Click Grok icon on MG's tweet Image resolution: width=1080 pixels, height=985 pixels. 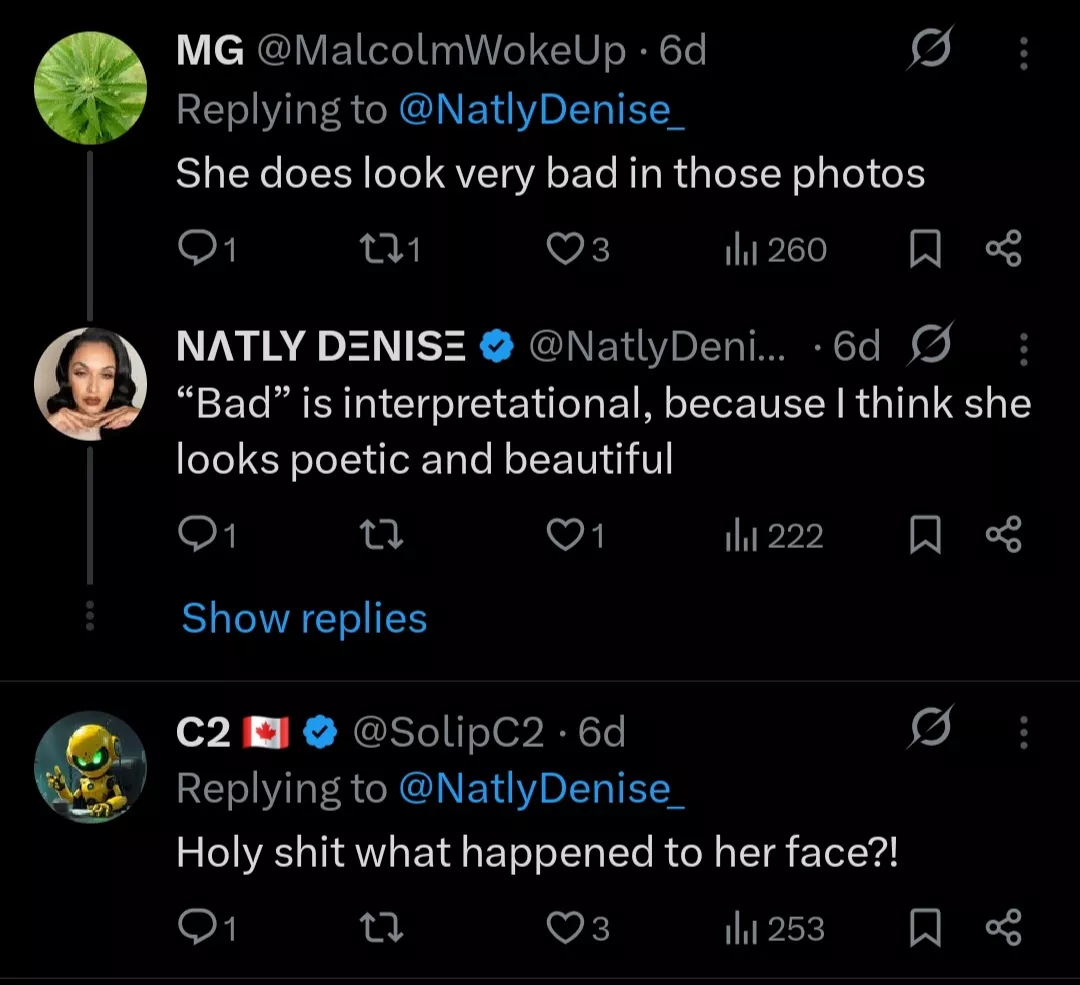click(930, 50)
